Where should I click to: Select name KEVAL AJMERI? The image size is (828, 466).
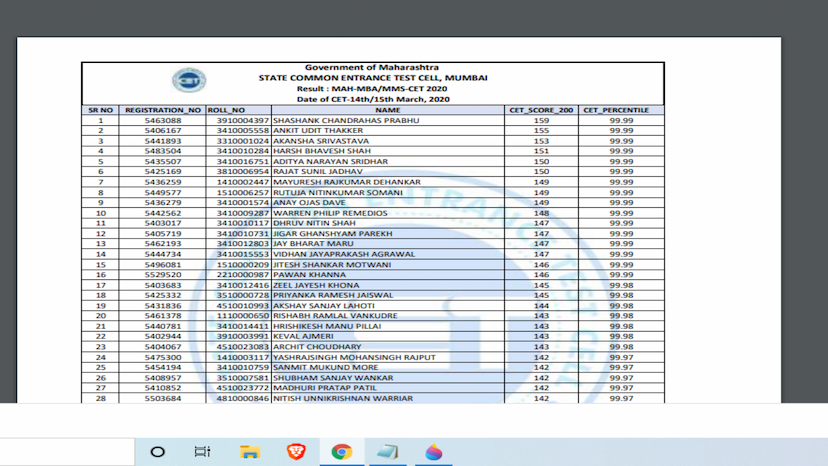pos(303,337)
